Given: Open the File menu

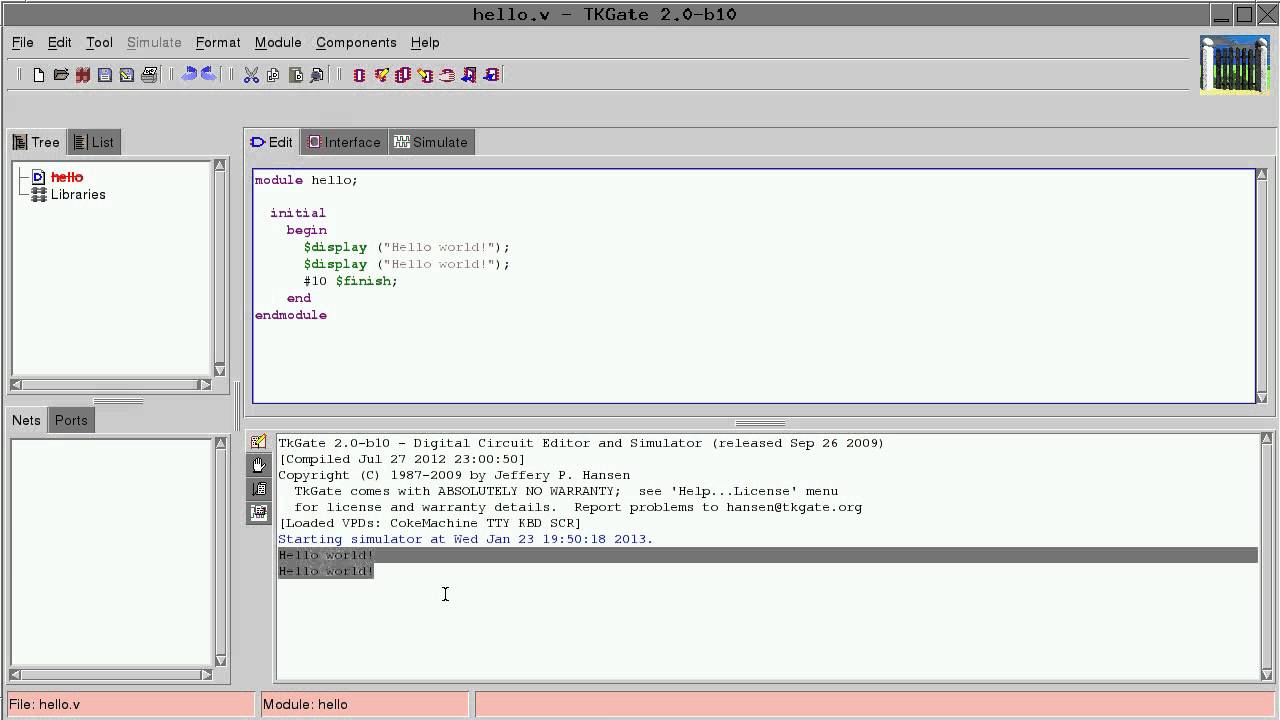Looking at the screenshot, I should click(22, 42).
